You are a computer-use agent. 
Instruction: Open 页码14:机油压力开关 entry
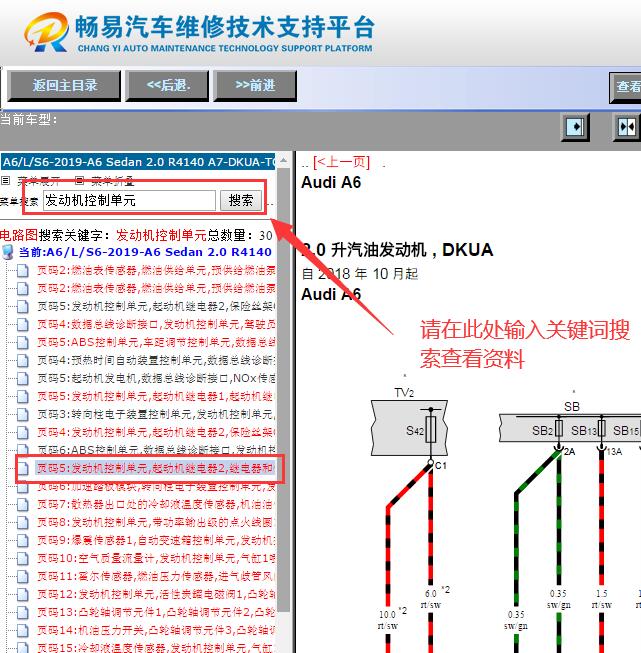pos(156,630)
